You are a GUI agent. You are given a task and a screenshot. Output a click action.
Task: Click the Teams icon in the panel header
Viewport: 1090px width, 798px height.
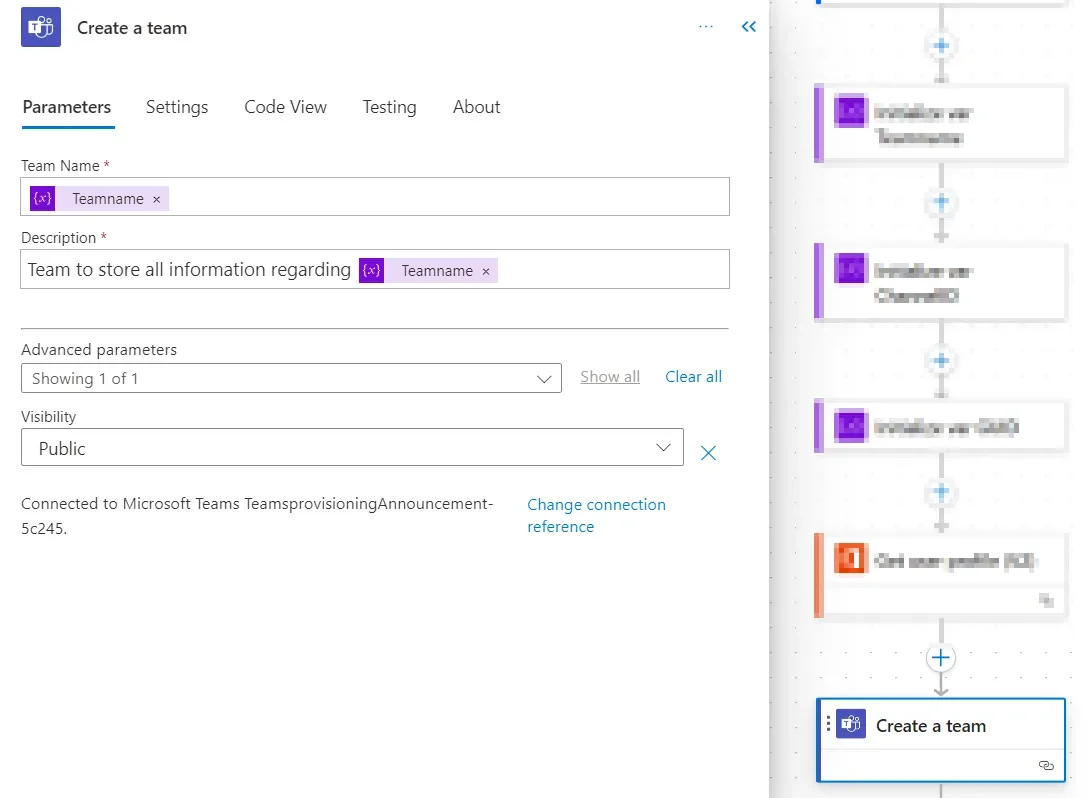point(41,27)
